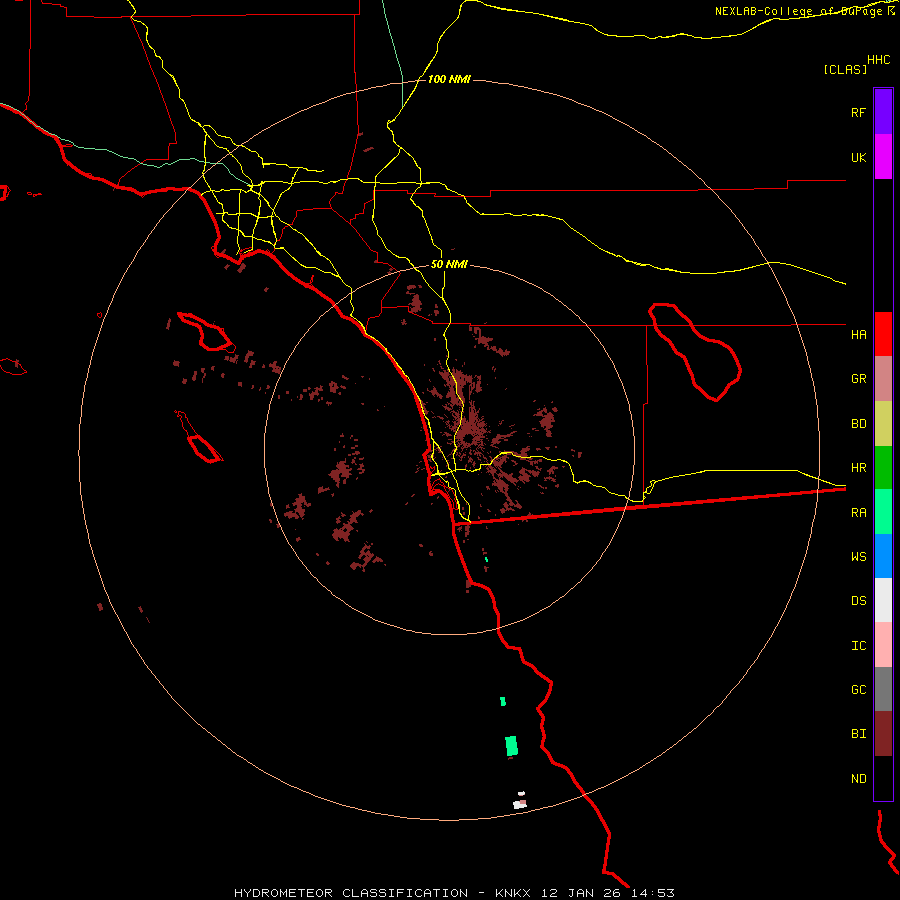Screen dimensions: 900x900
Task: Click the 50 NMI range ring label
Action: pyautogui.click(x=449, y=264)
